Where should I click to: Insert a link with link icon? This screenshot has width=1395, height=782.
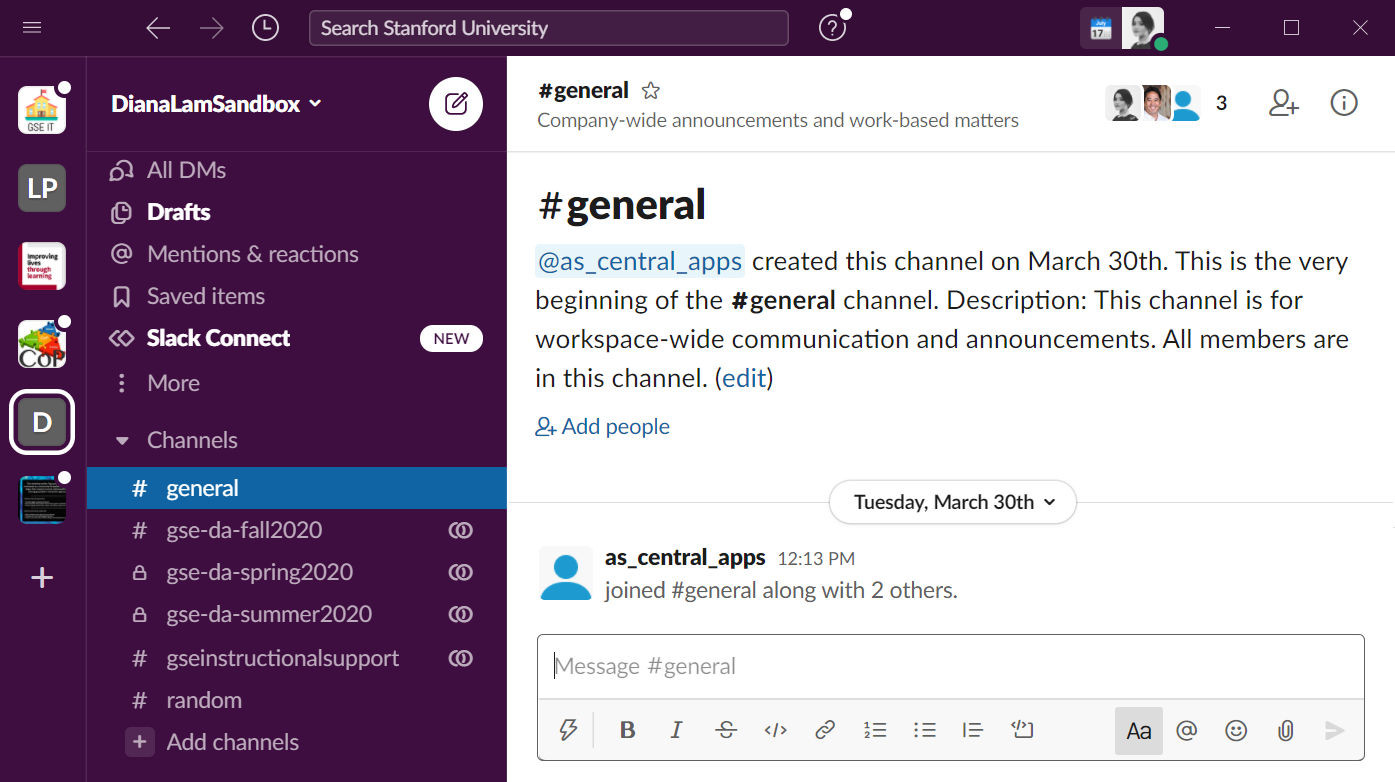pos(825,730)
